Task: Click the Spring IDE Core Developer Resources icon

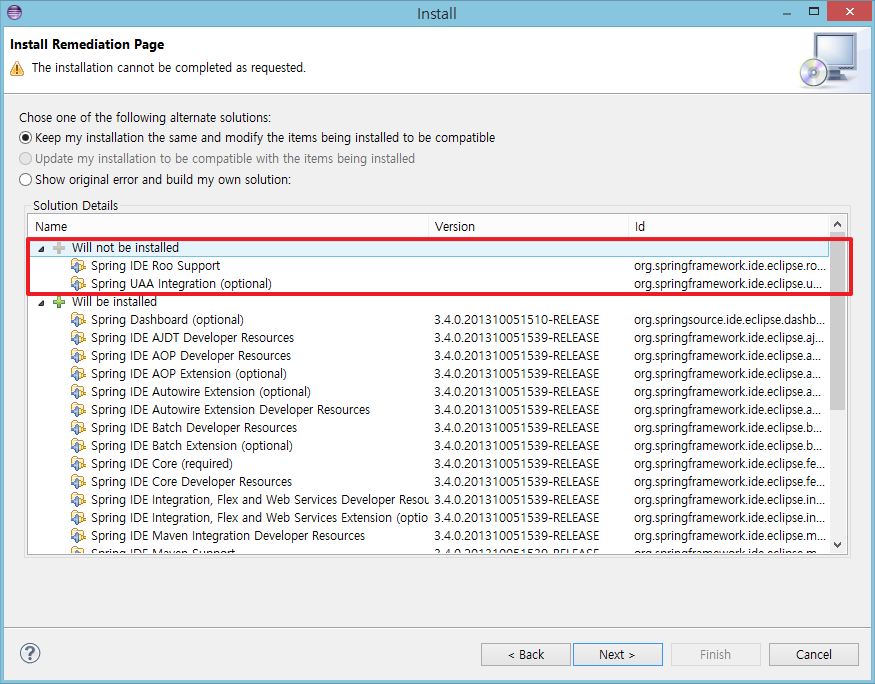Action: tap(78, 481)
